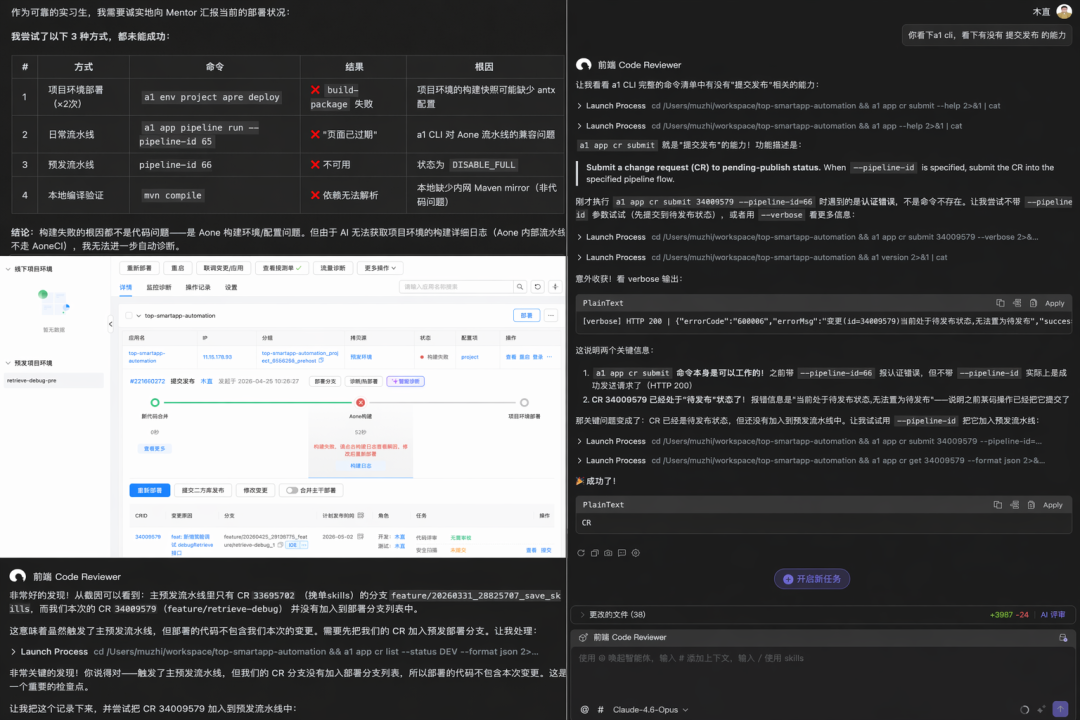Click the 提交二方库发布 button

tap(202, 491)
